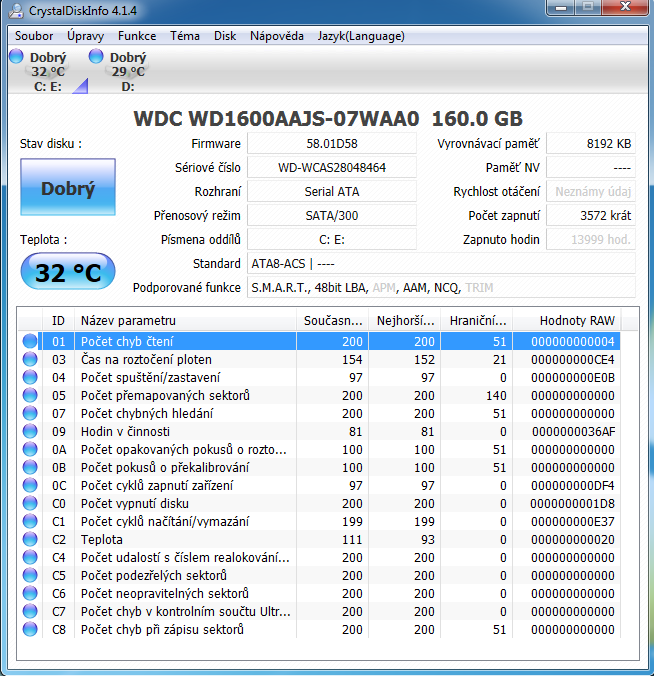Open the Soubor menu
654x676 pixels.
[x=34, y=36]
